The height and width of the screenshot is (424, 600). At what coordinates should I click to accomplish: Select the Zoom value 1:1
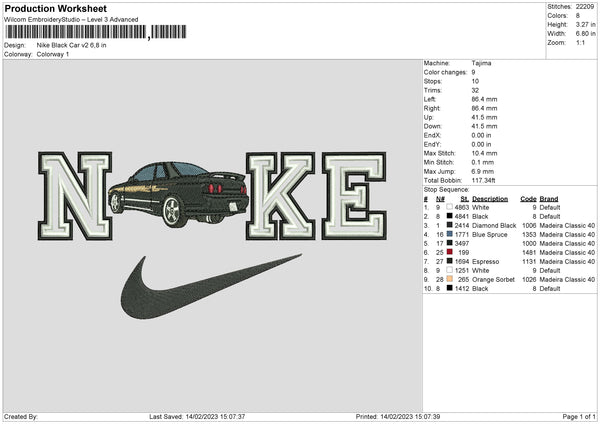(580, 42)
